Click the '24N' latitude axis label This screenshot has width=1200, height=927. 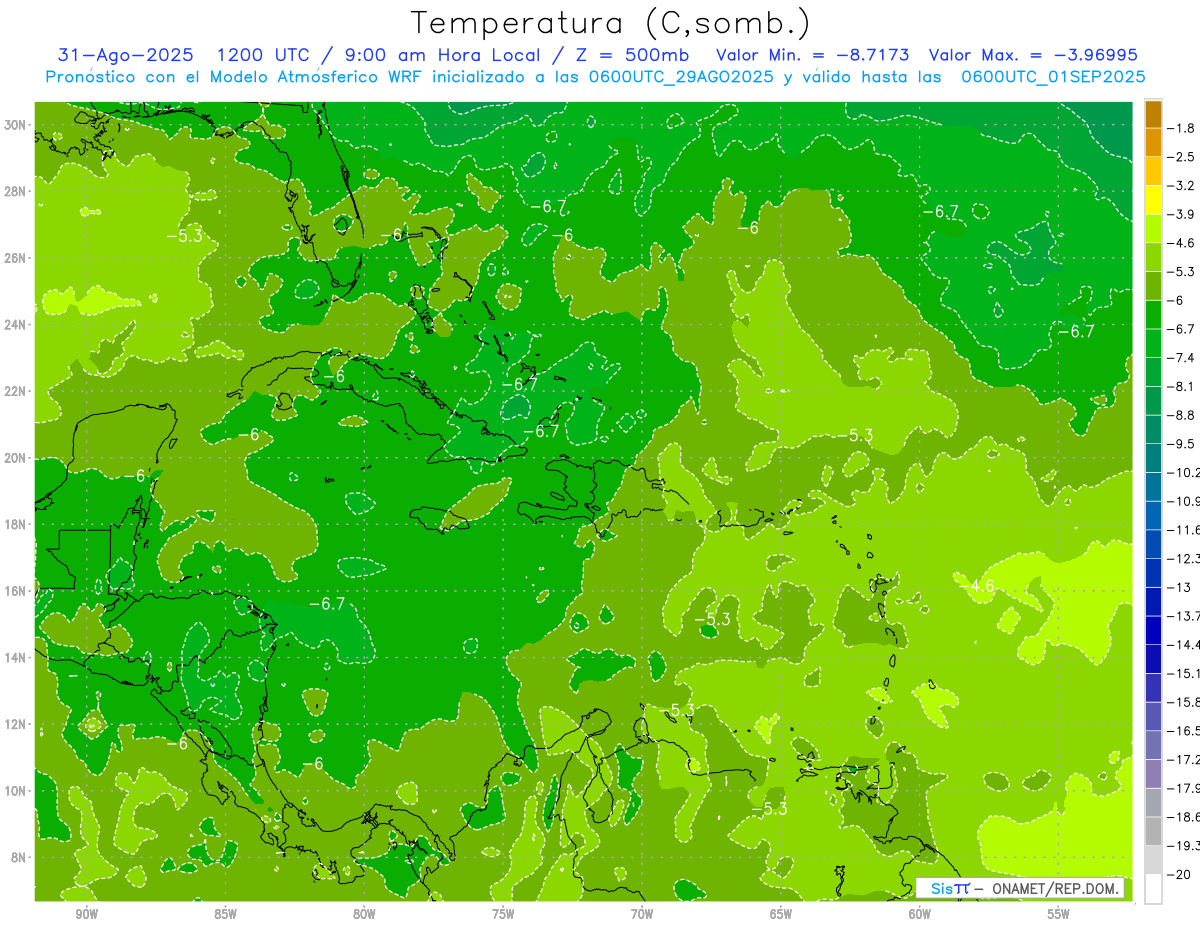(x=15, y=325)
